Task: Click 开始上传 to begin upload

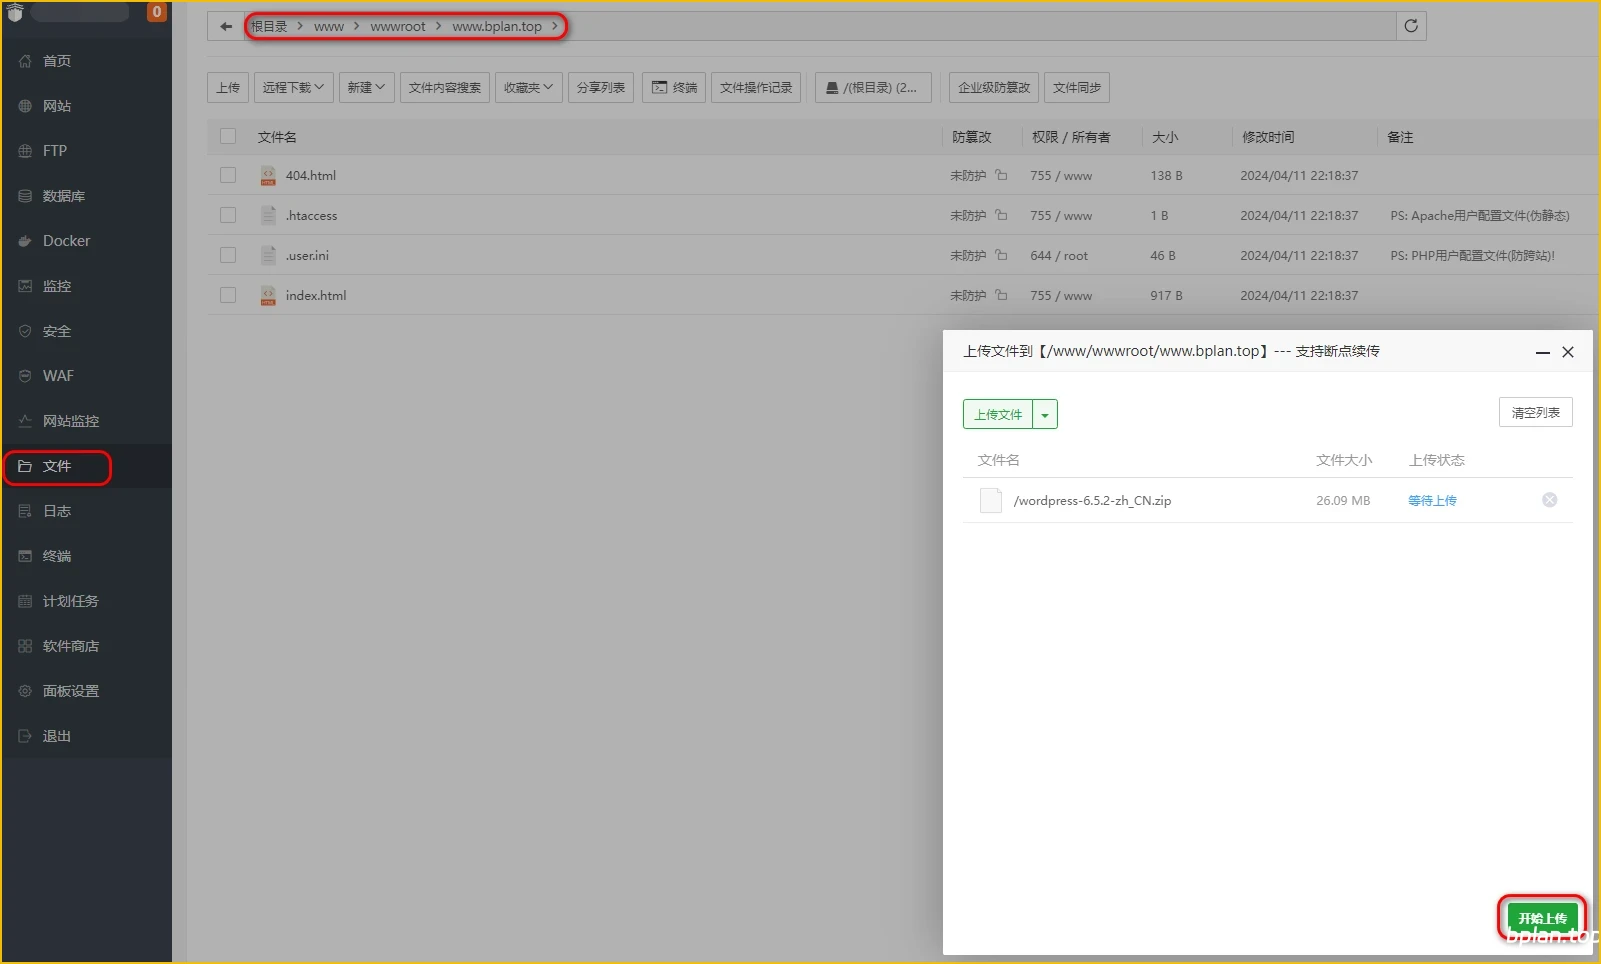Action: coord(1542,918)
